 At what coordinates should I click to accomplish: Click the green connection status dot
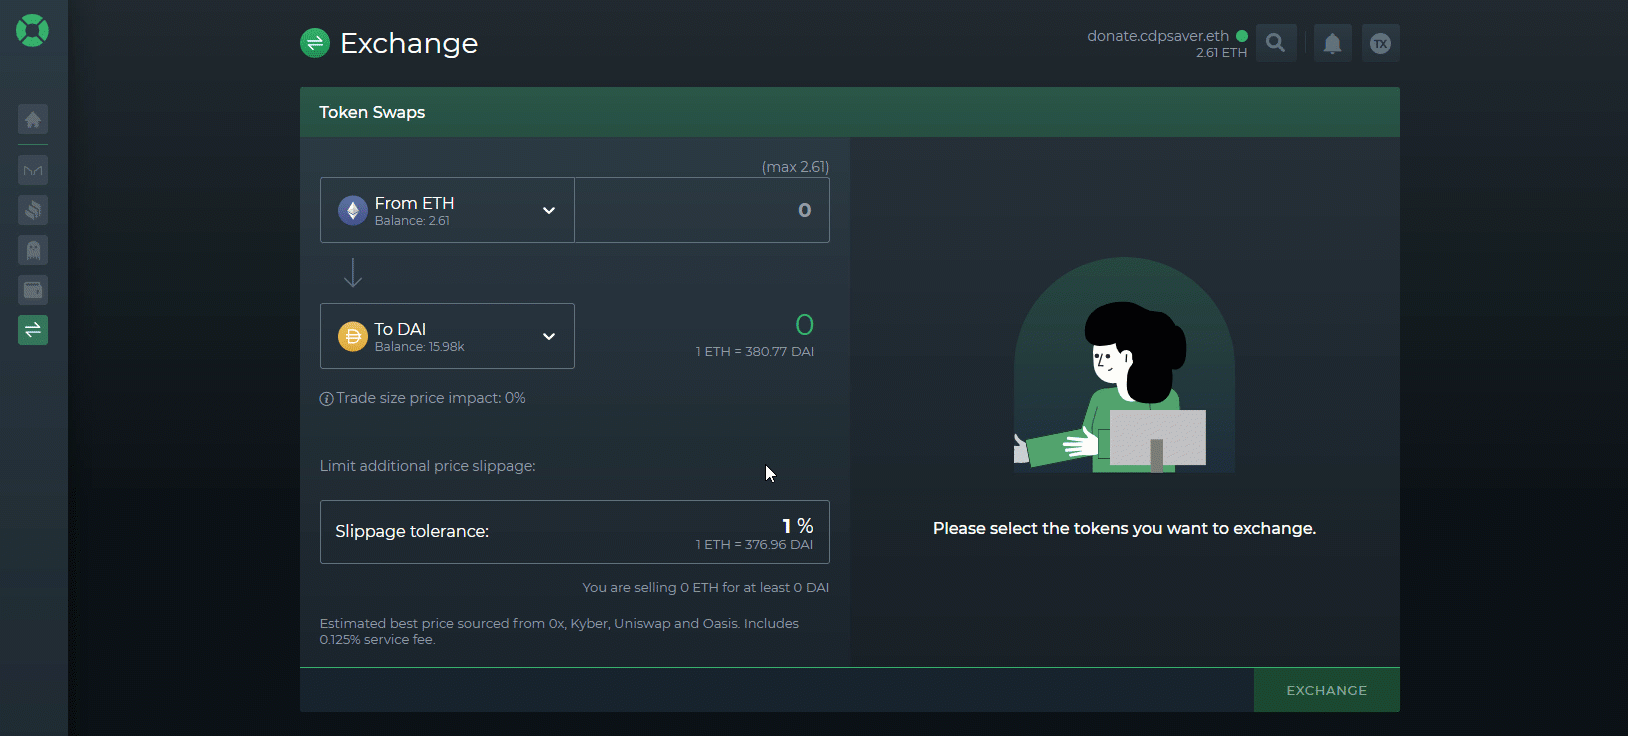[x=1242, y=36]
